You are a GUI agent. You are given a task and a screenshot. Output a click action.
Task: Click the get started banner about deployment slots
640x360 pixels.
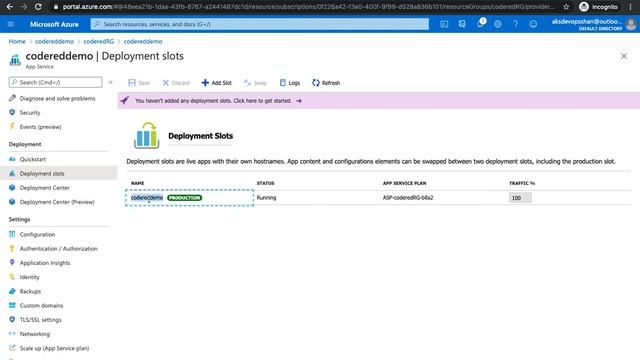click(x=379, y=100)
